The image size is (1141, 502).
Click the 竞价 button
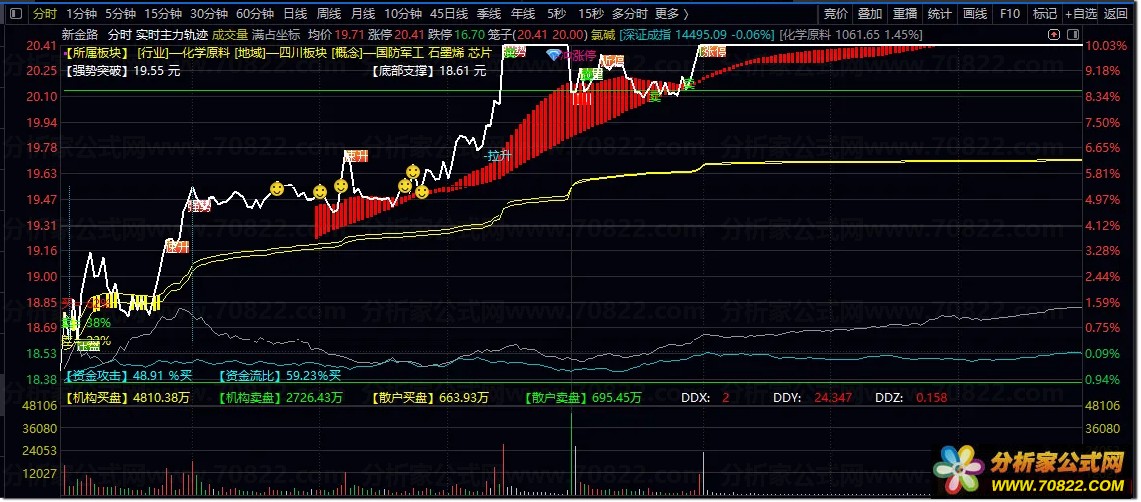pos(835,13)
